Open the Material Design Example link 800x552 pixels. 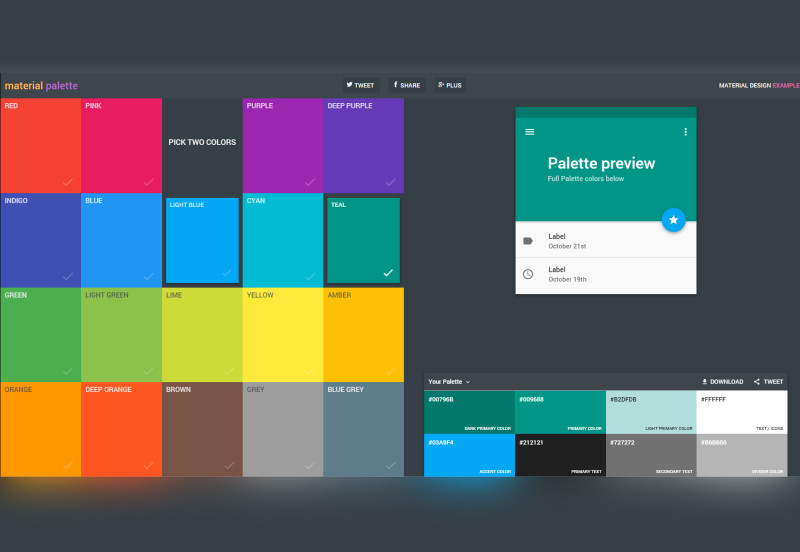[x=758, y=86]
